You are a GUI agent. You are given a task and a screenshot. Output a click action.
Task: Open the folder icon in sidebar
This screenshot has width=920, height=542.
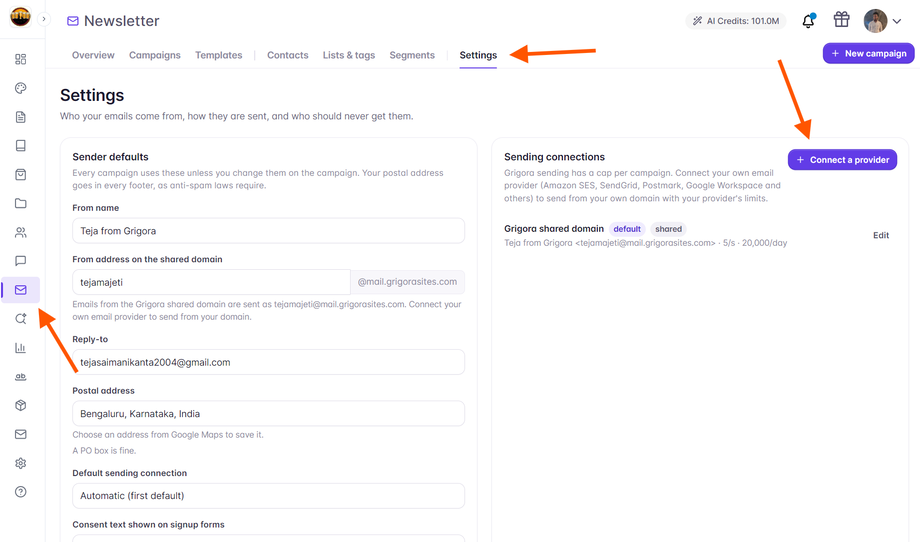pos(21,204)
